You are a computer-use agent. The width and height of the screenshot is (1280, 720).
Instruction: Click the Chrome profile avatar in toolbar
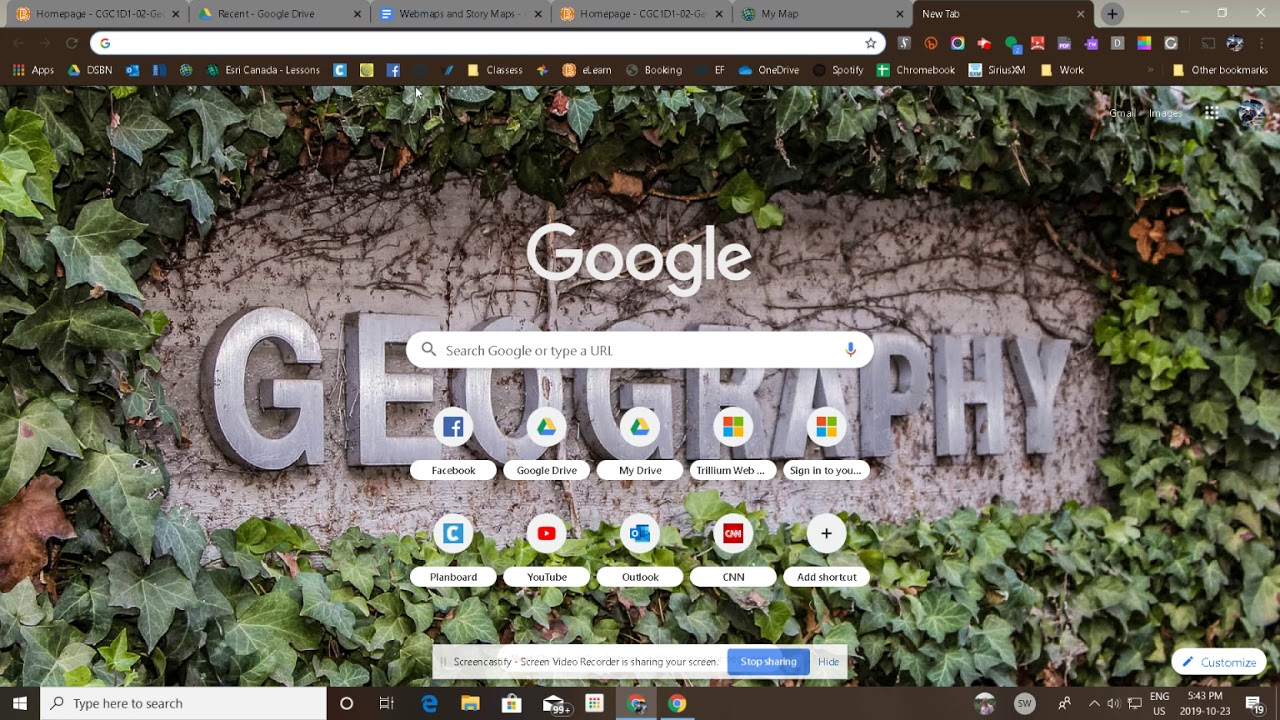point(1235,43)
